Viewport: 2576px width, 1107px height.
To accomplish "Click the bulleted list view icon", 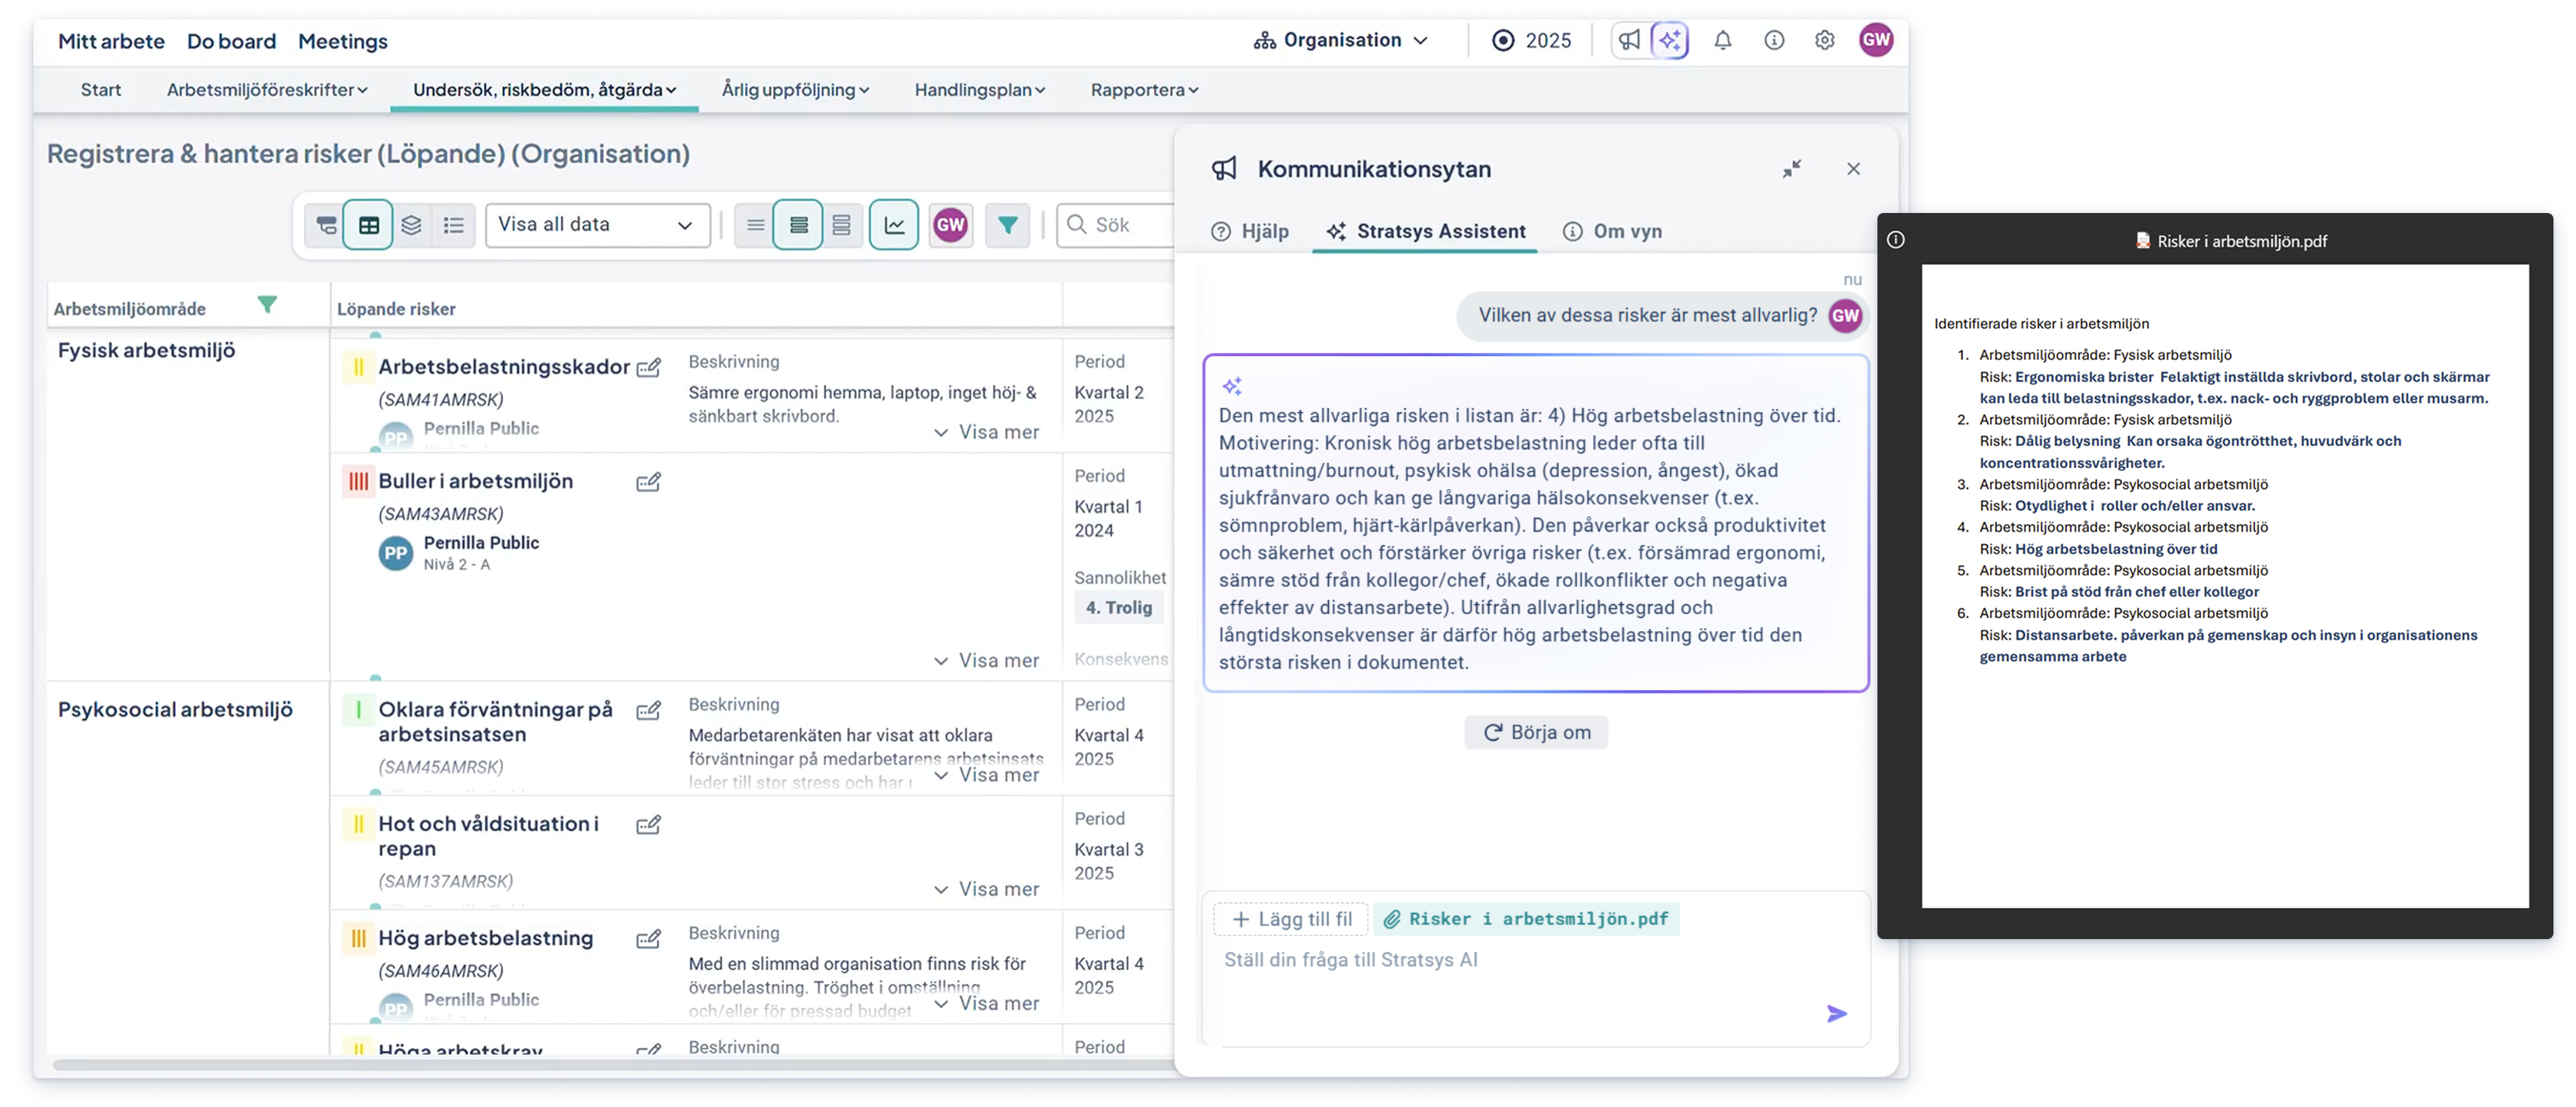I will 454,225.
